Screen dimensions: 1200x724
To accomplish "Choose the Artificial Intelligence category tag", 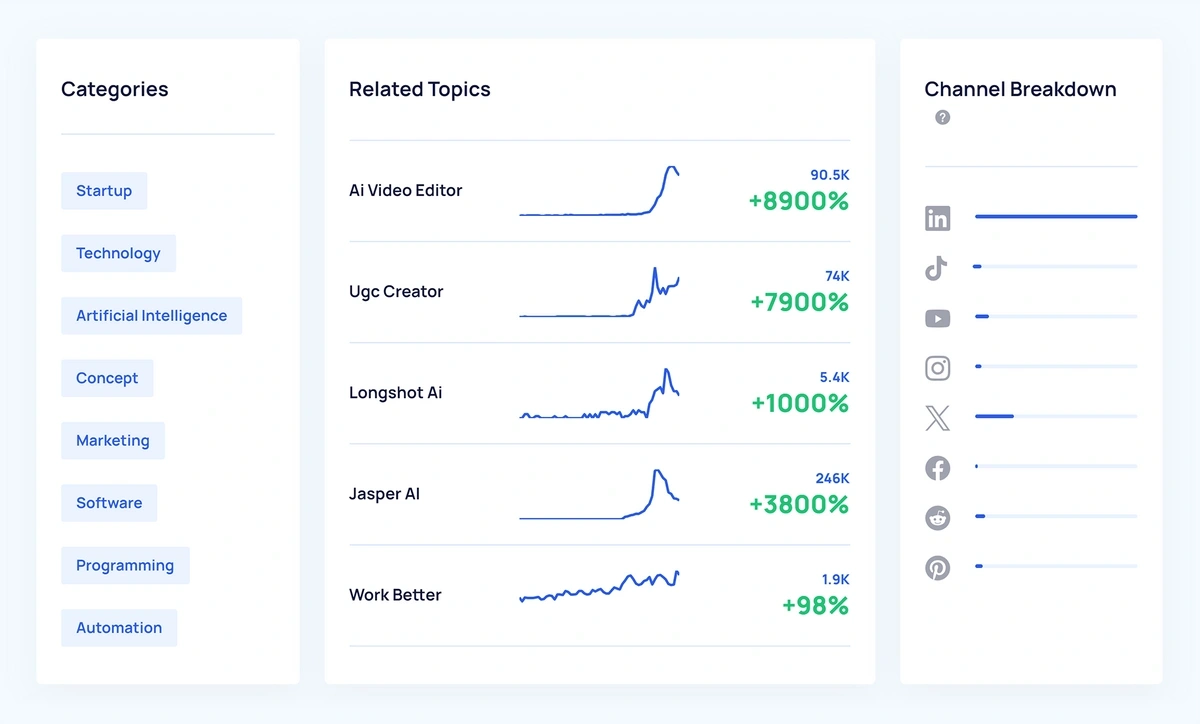I will (x=151, y=316).
